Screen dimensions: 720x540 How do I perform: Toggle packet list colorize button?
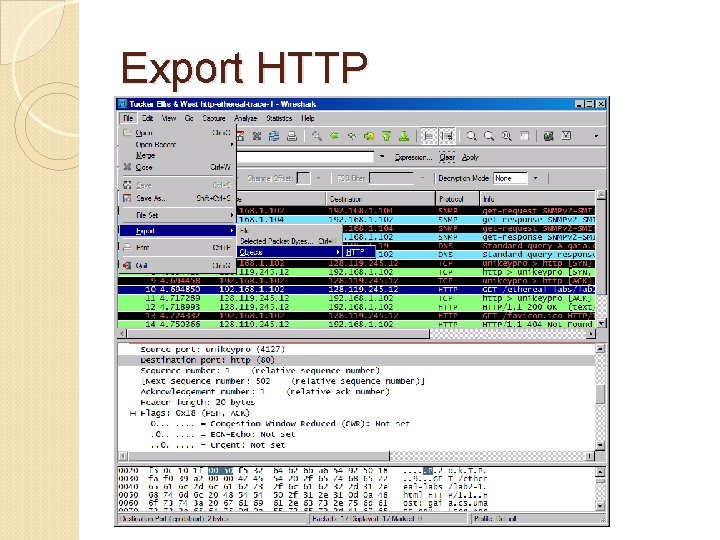pyautogui.click(x=428, y=136)
